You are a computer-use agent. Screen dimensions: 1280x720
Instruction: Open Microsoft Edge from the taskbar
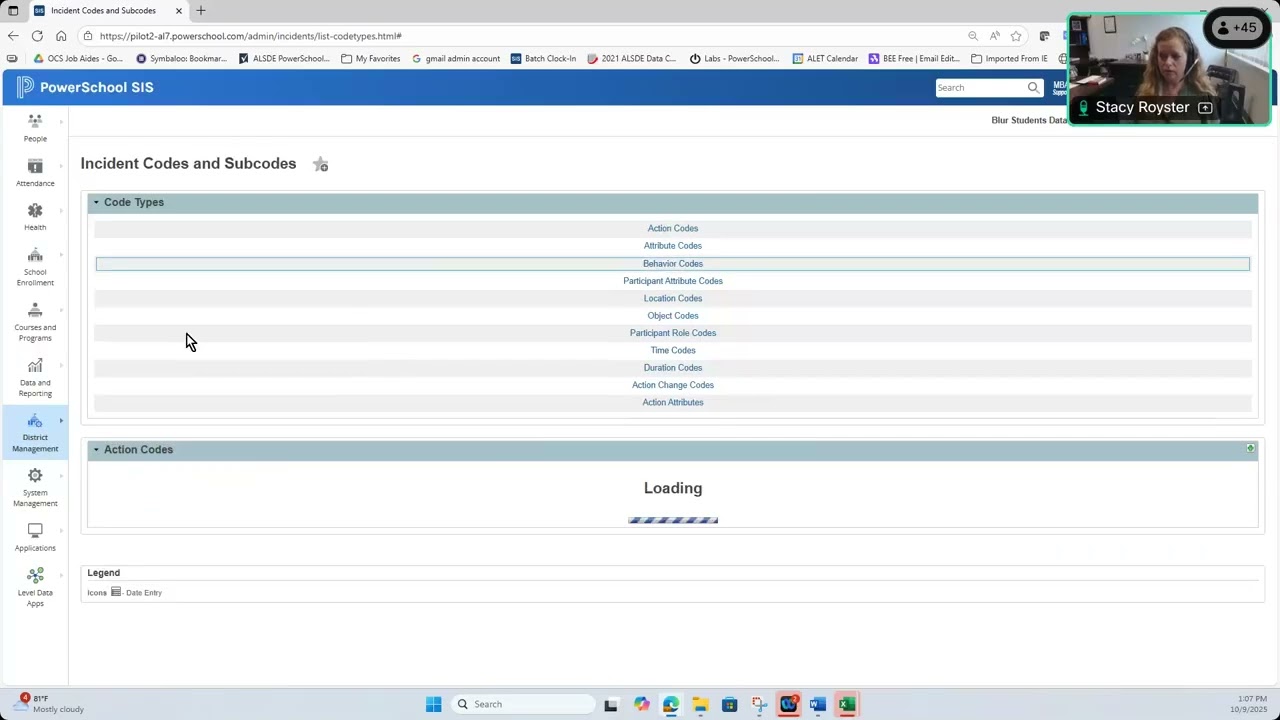(670, 704)
